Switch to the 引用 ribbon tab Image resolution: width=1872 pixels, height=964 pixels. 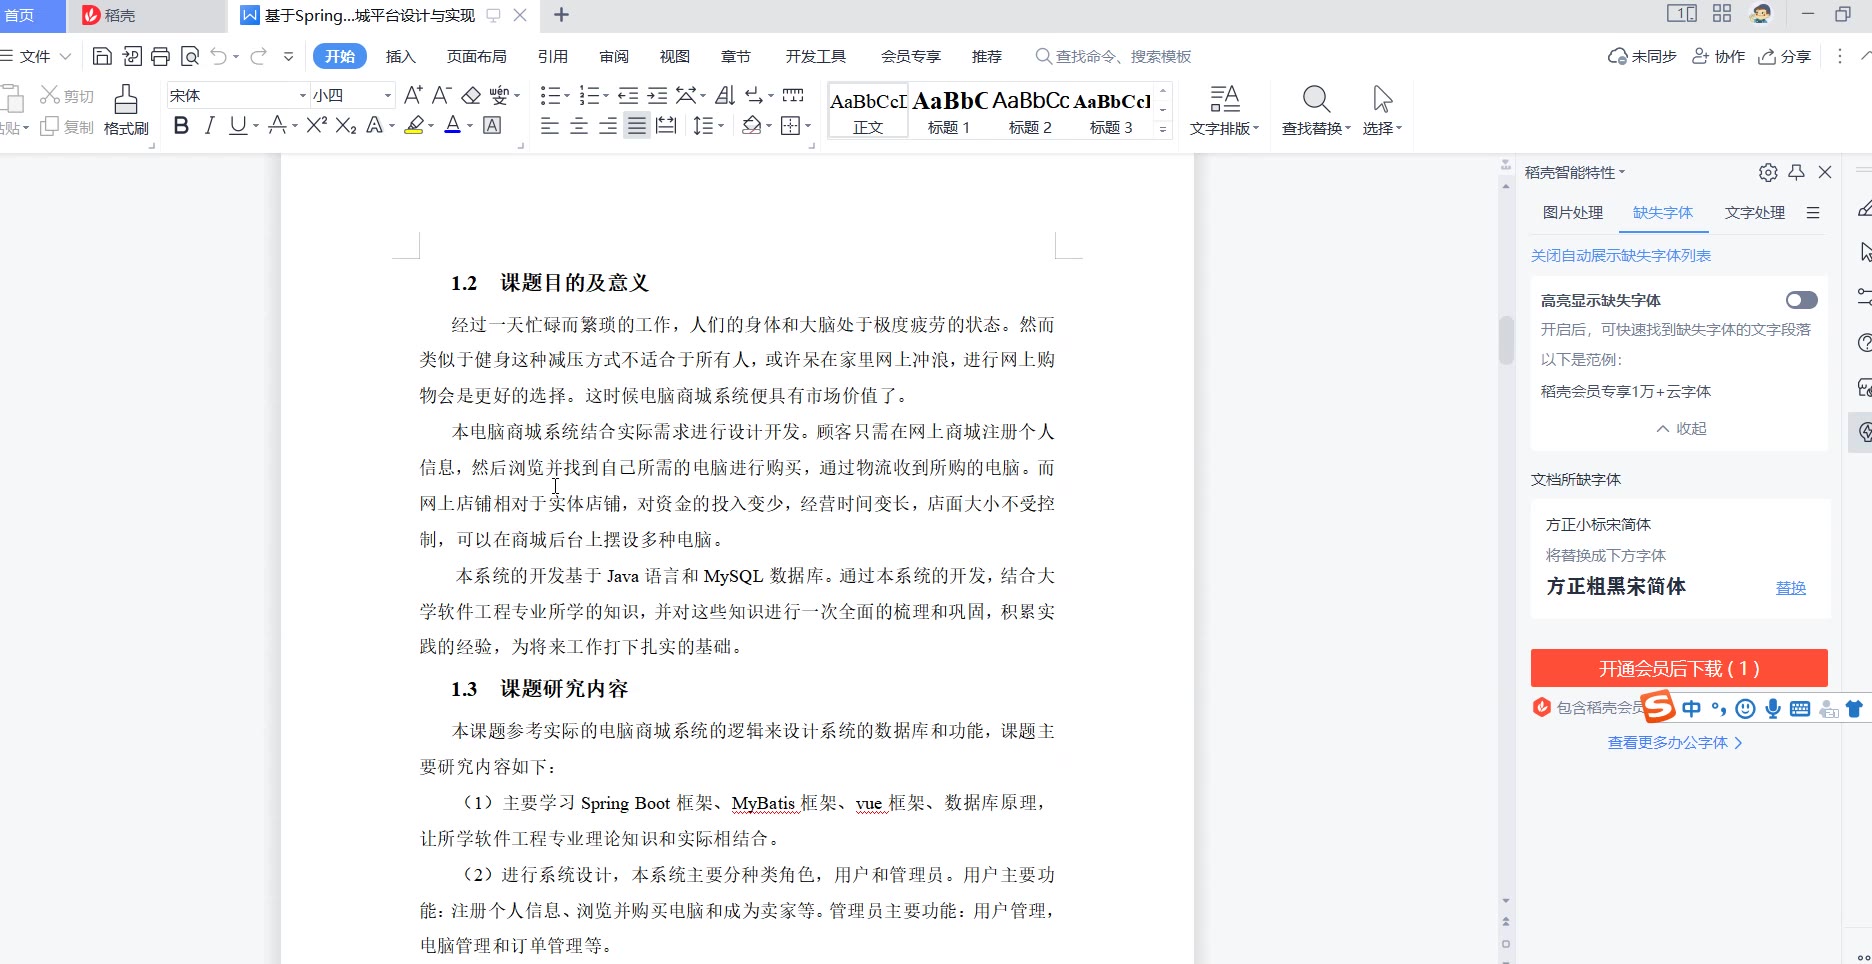(553, 56)
